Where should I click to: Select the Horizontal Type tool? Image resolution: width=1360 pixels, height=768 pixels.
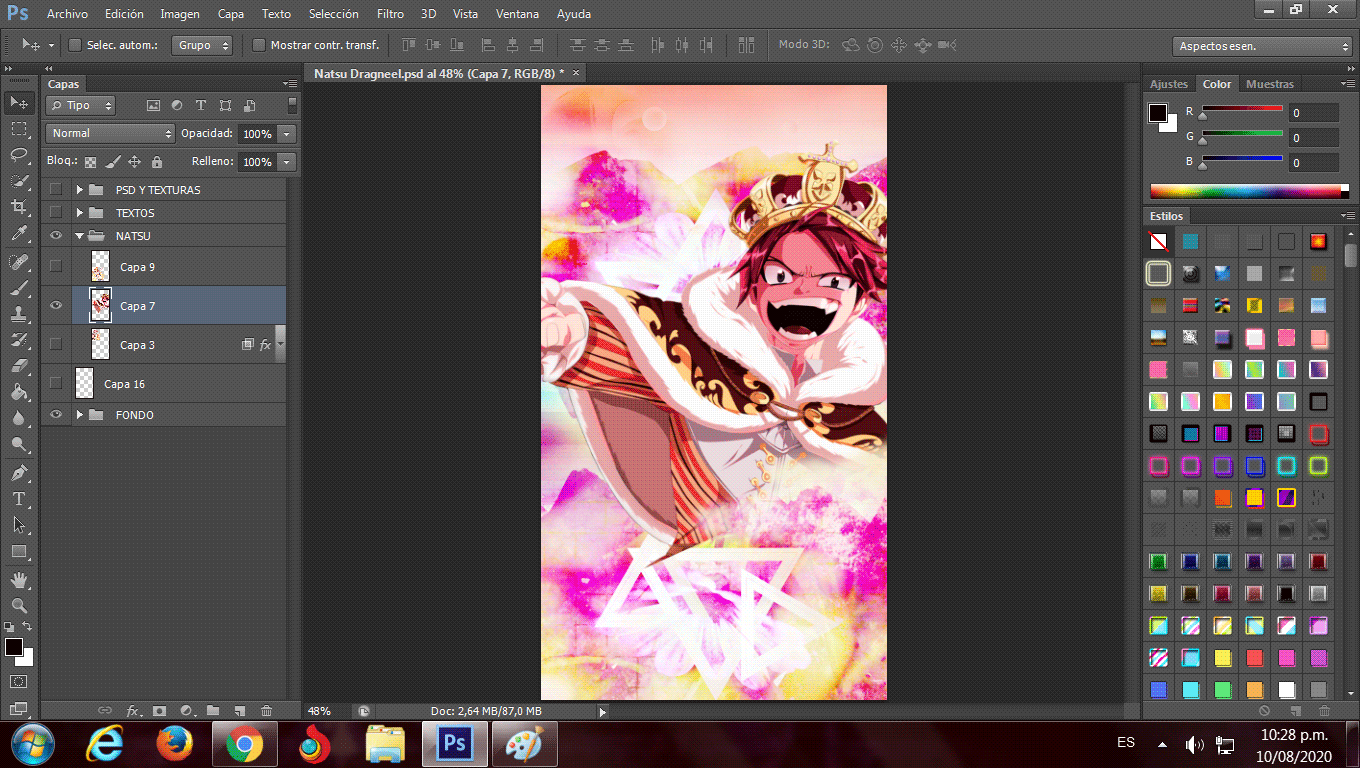tap(18, 499)
